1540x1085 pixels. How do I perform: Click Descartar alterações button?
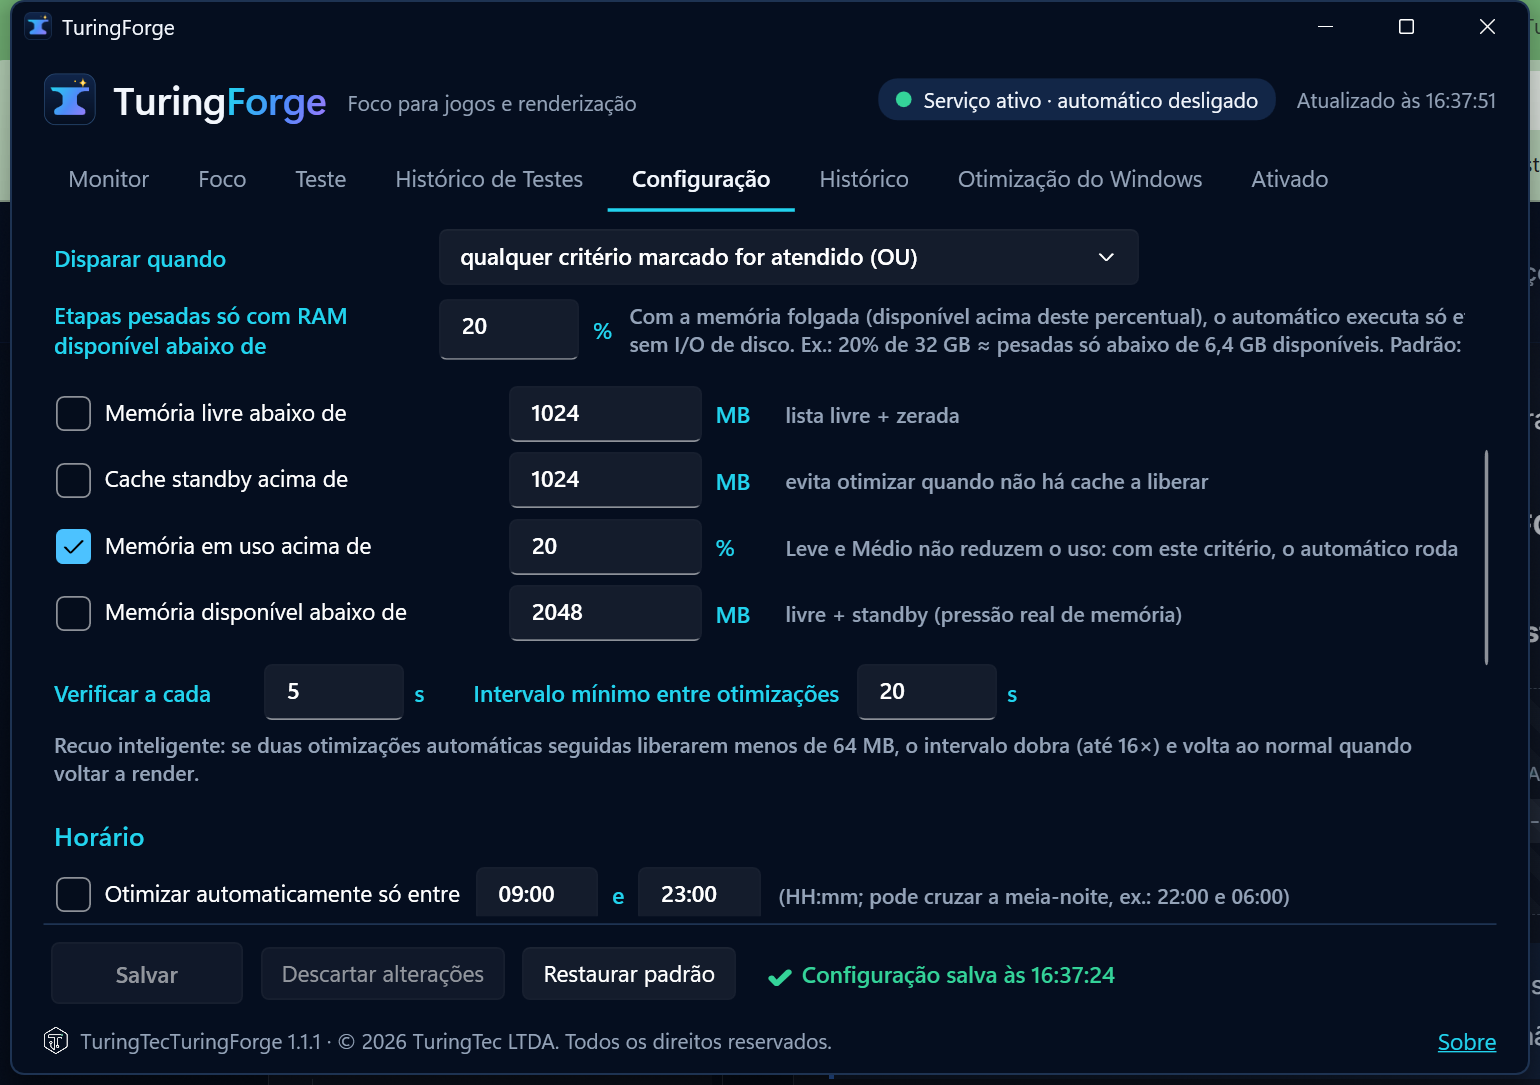383,974
